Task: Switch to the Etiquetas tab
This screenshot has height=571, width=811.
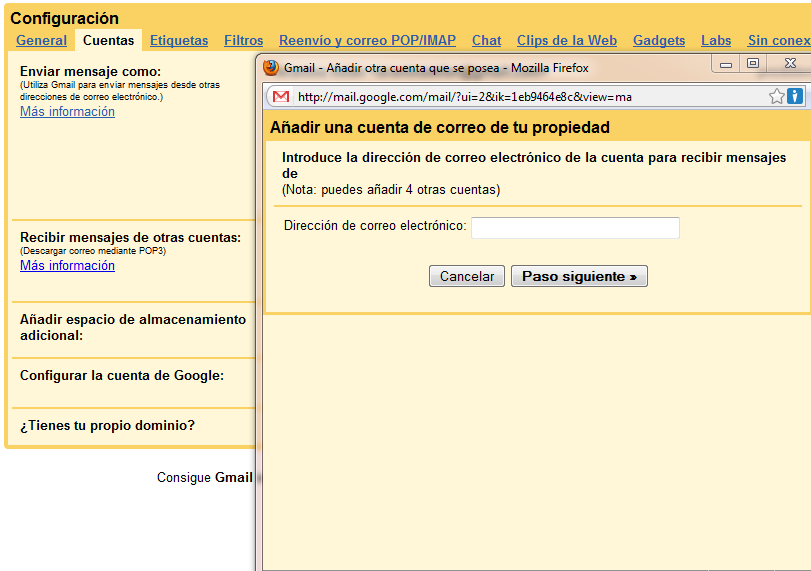Action: [179, 41]
